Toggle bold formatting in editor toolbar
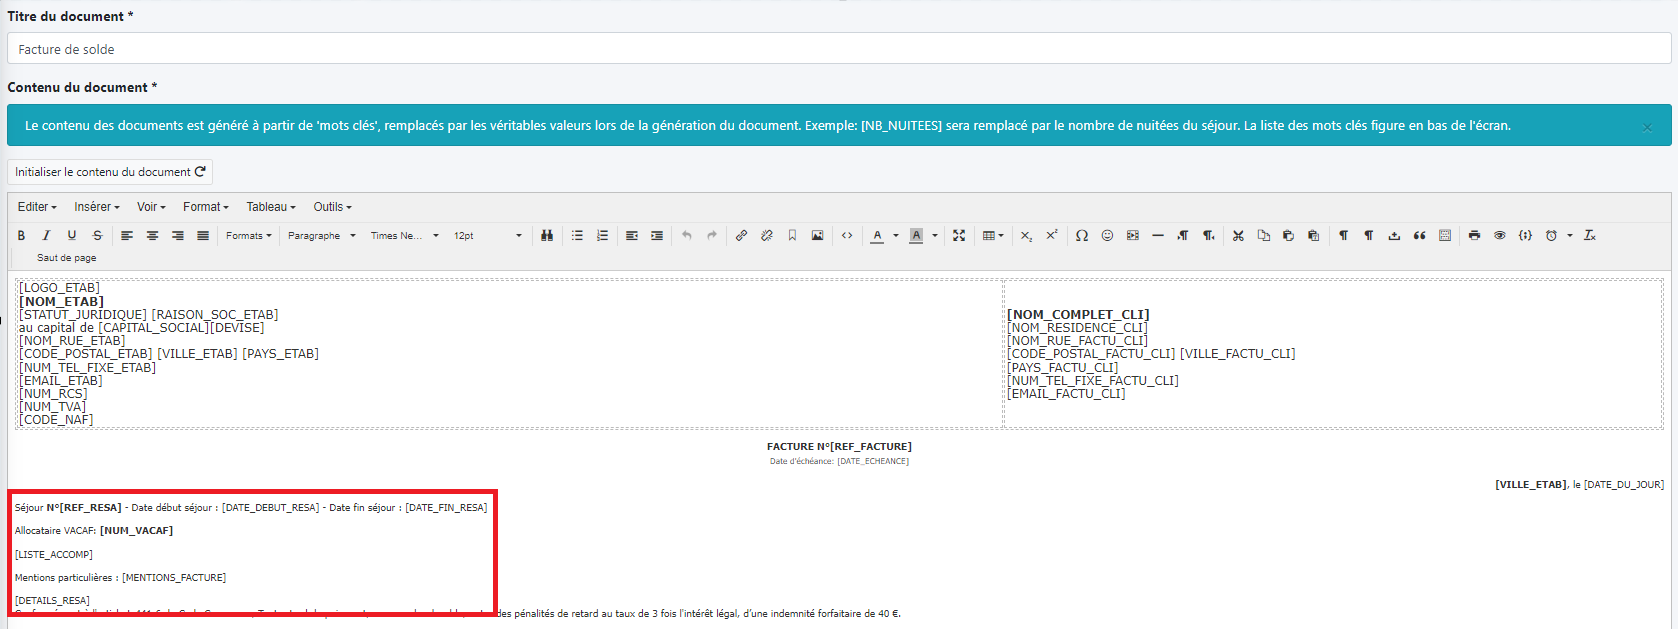The image size is (1678, 629). (21, 236)
